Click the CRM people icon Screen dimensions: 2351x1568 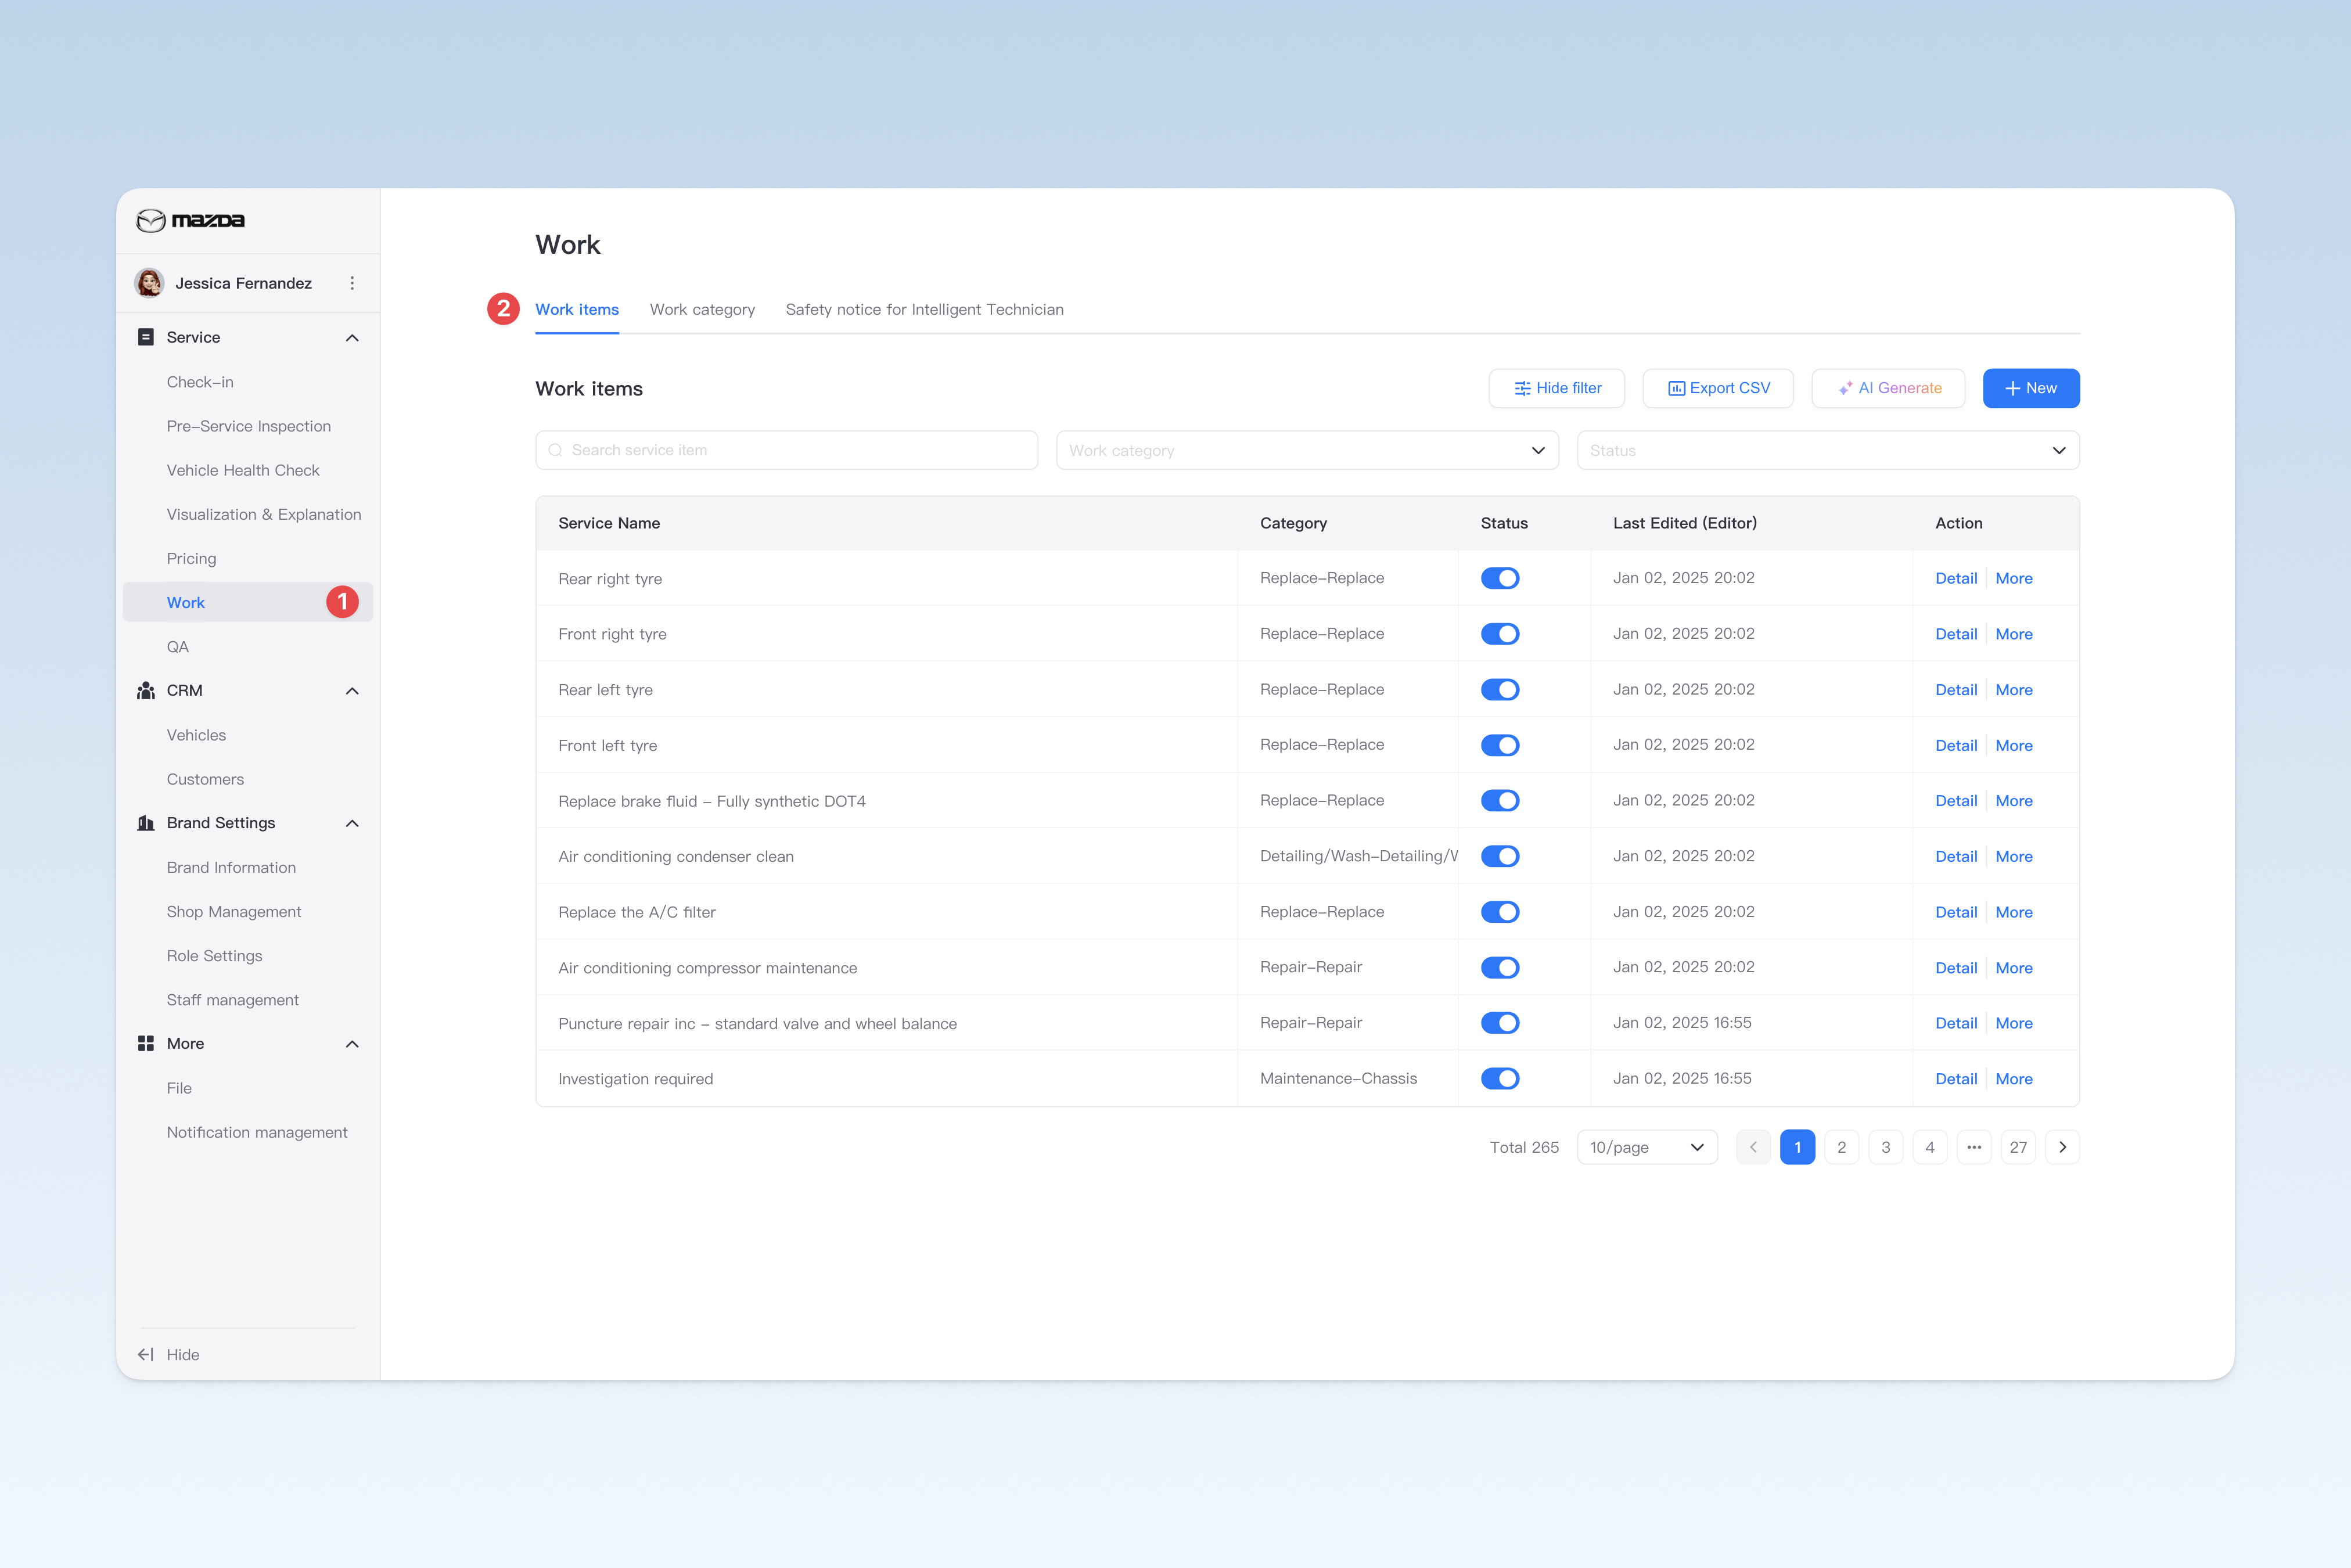point(146,690)
